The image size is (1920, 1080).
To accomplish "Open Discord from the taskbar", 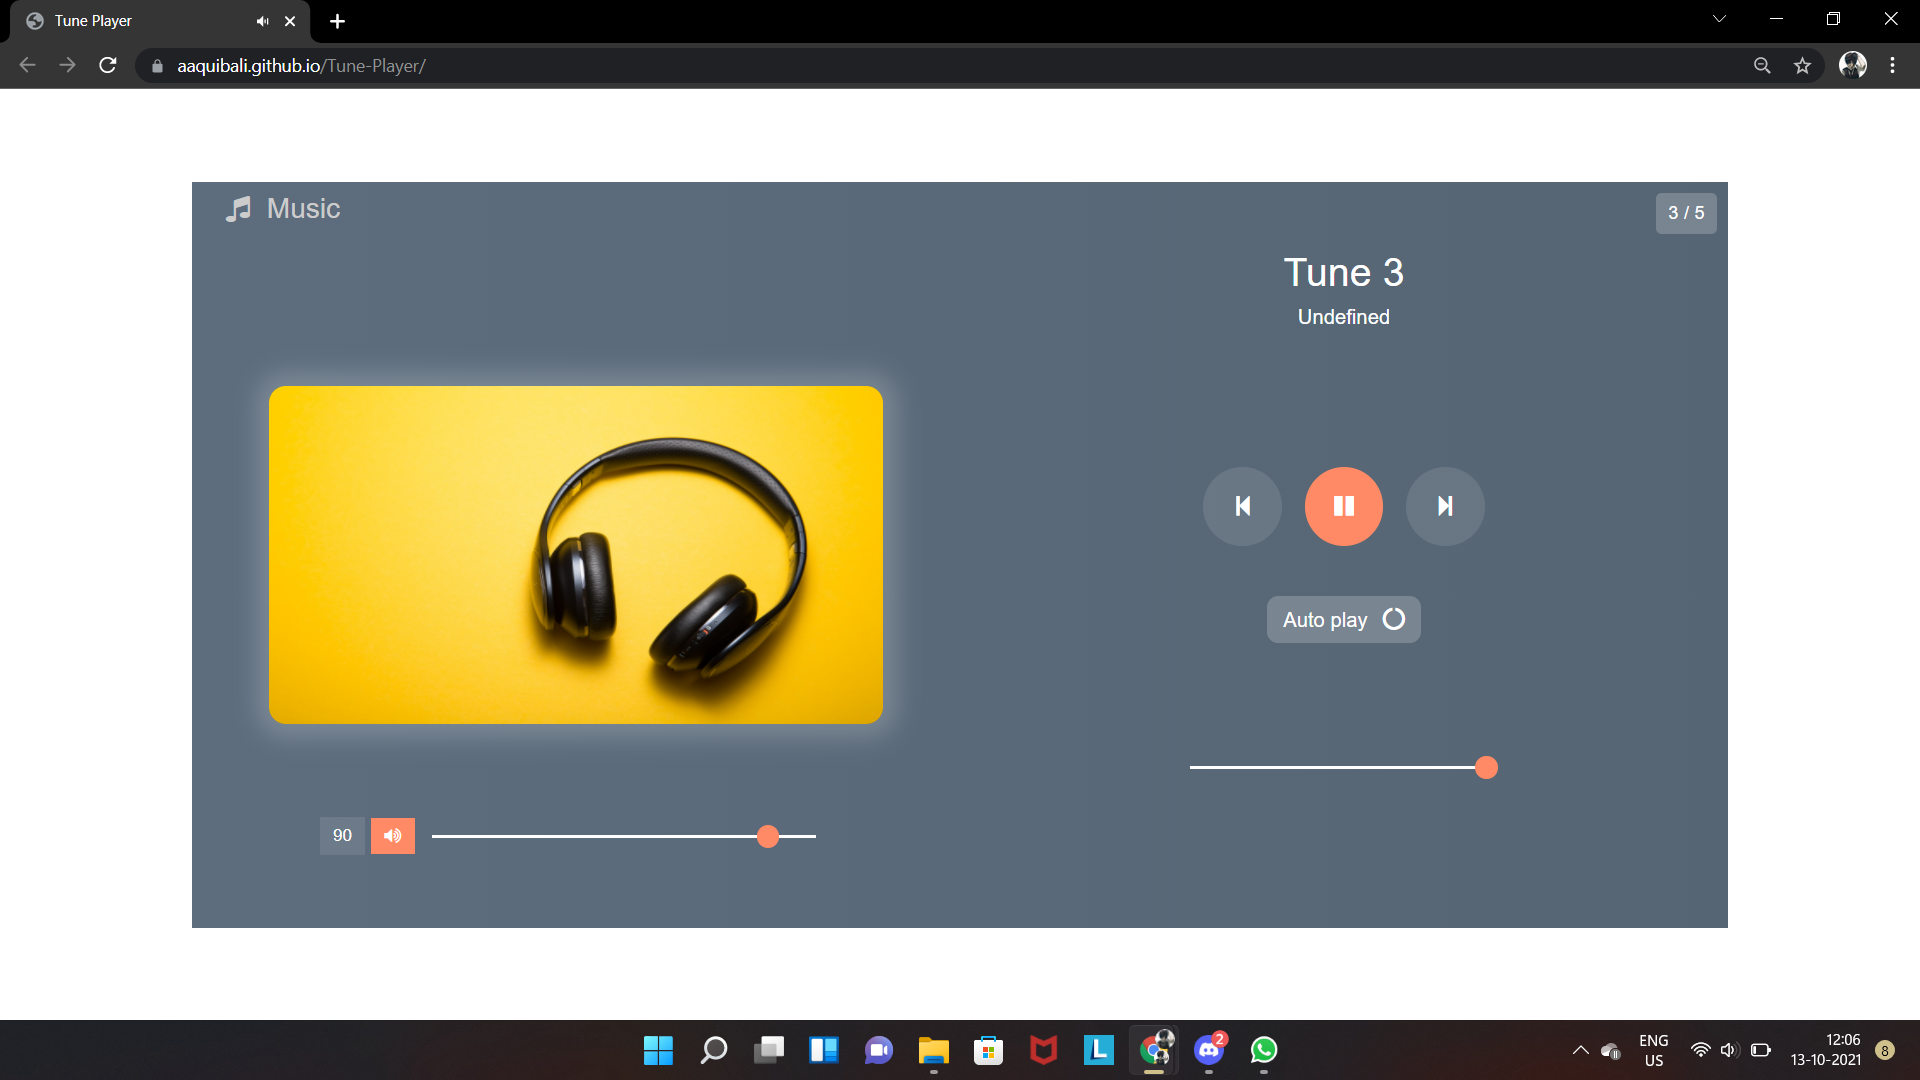I will [1208, 1050].
